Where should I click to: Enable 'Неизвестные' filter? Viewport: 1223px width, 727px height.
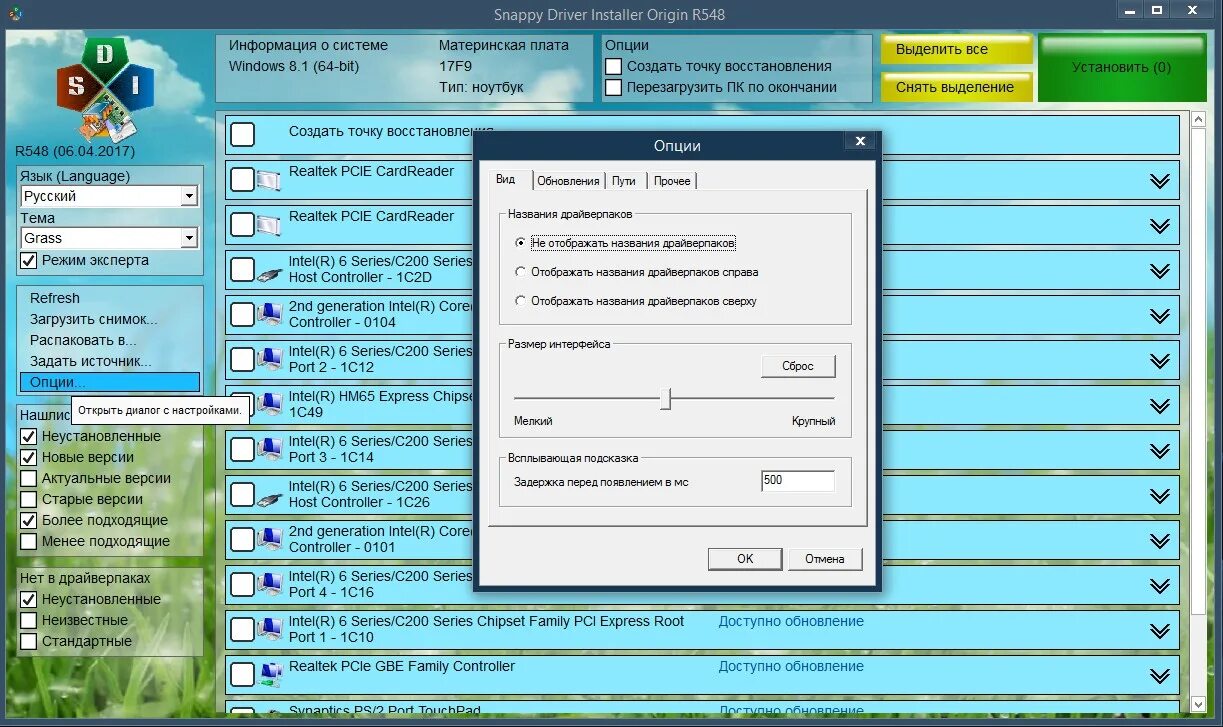pos(29,620)
